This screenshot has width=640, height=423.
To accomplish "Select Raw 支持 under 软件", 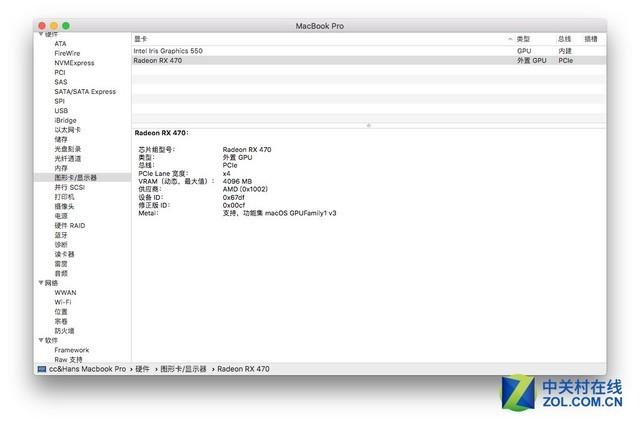I will [68, 359].
